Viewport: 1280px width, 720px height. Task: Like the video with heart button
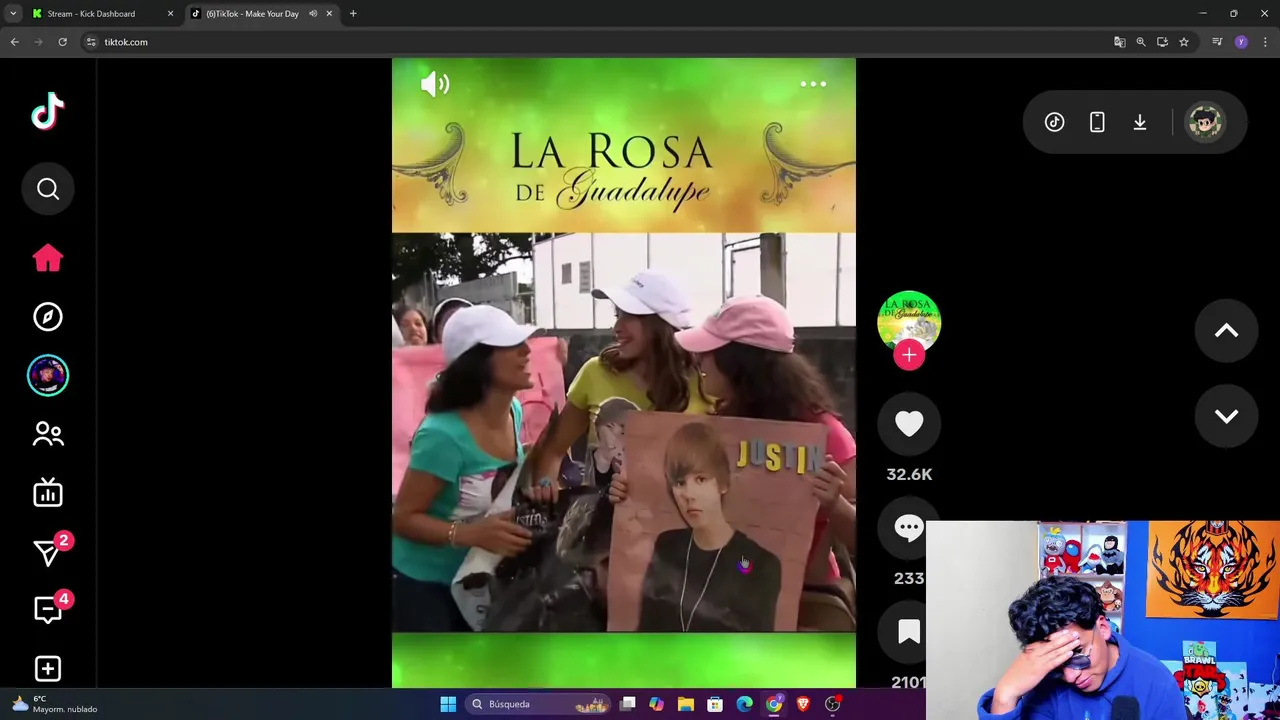[909, 424]
